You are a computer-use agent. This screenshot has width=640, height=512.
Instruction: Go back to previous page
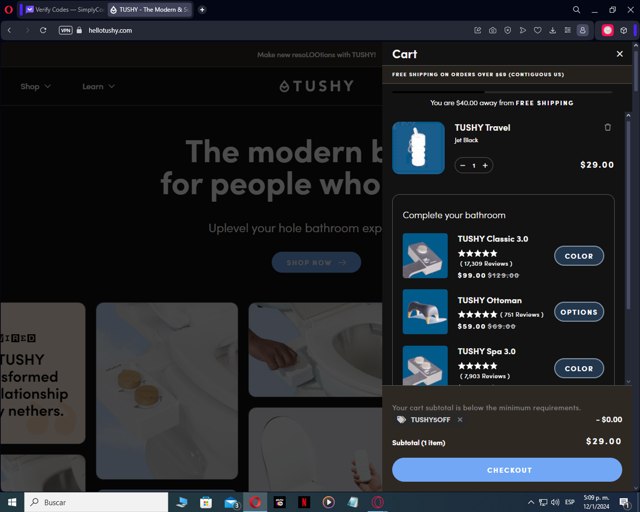click(9, 30)
